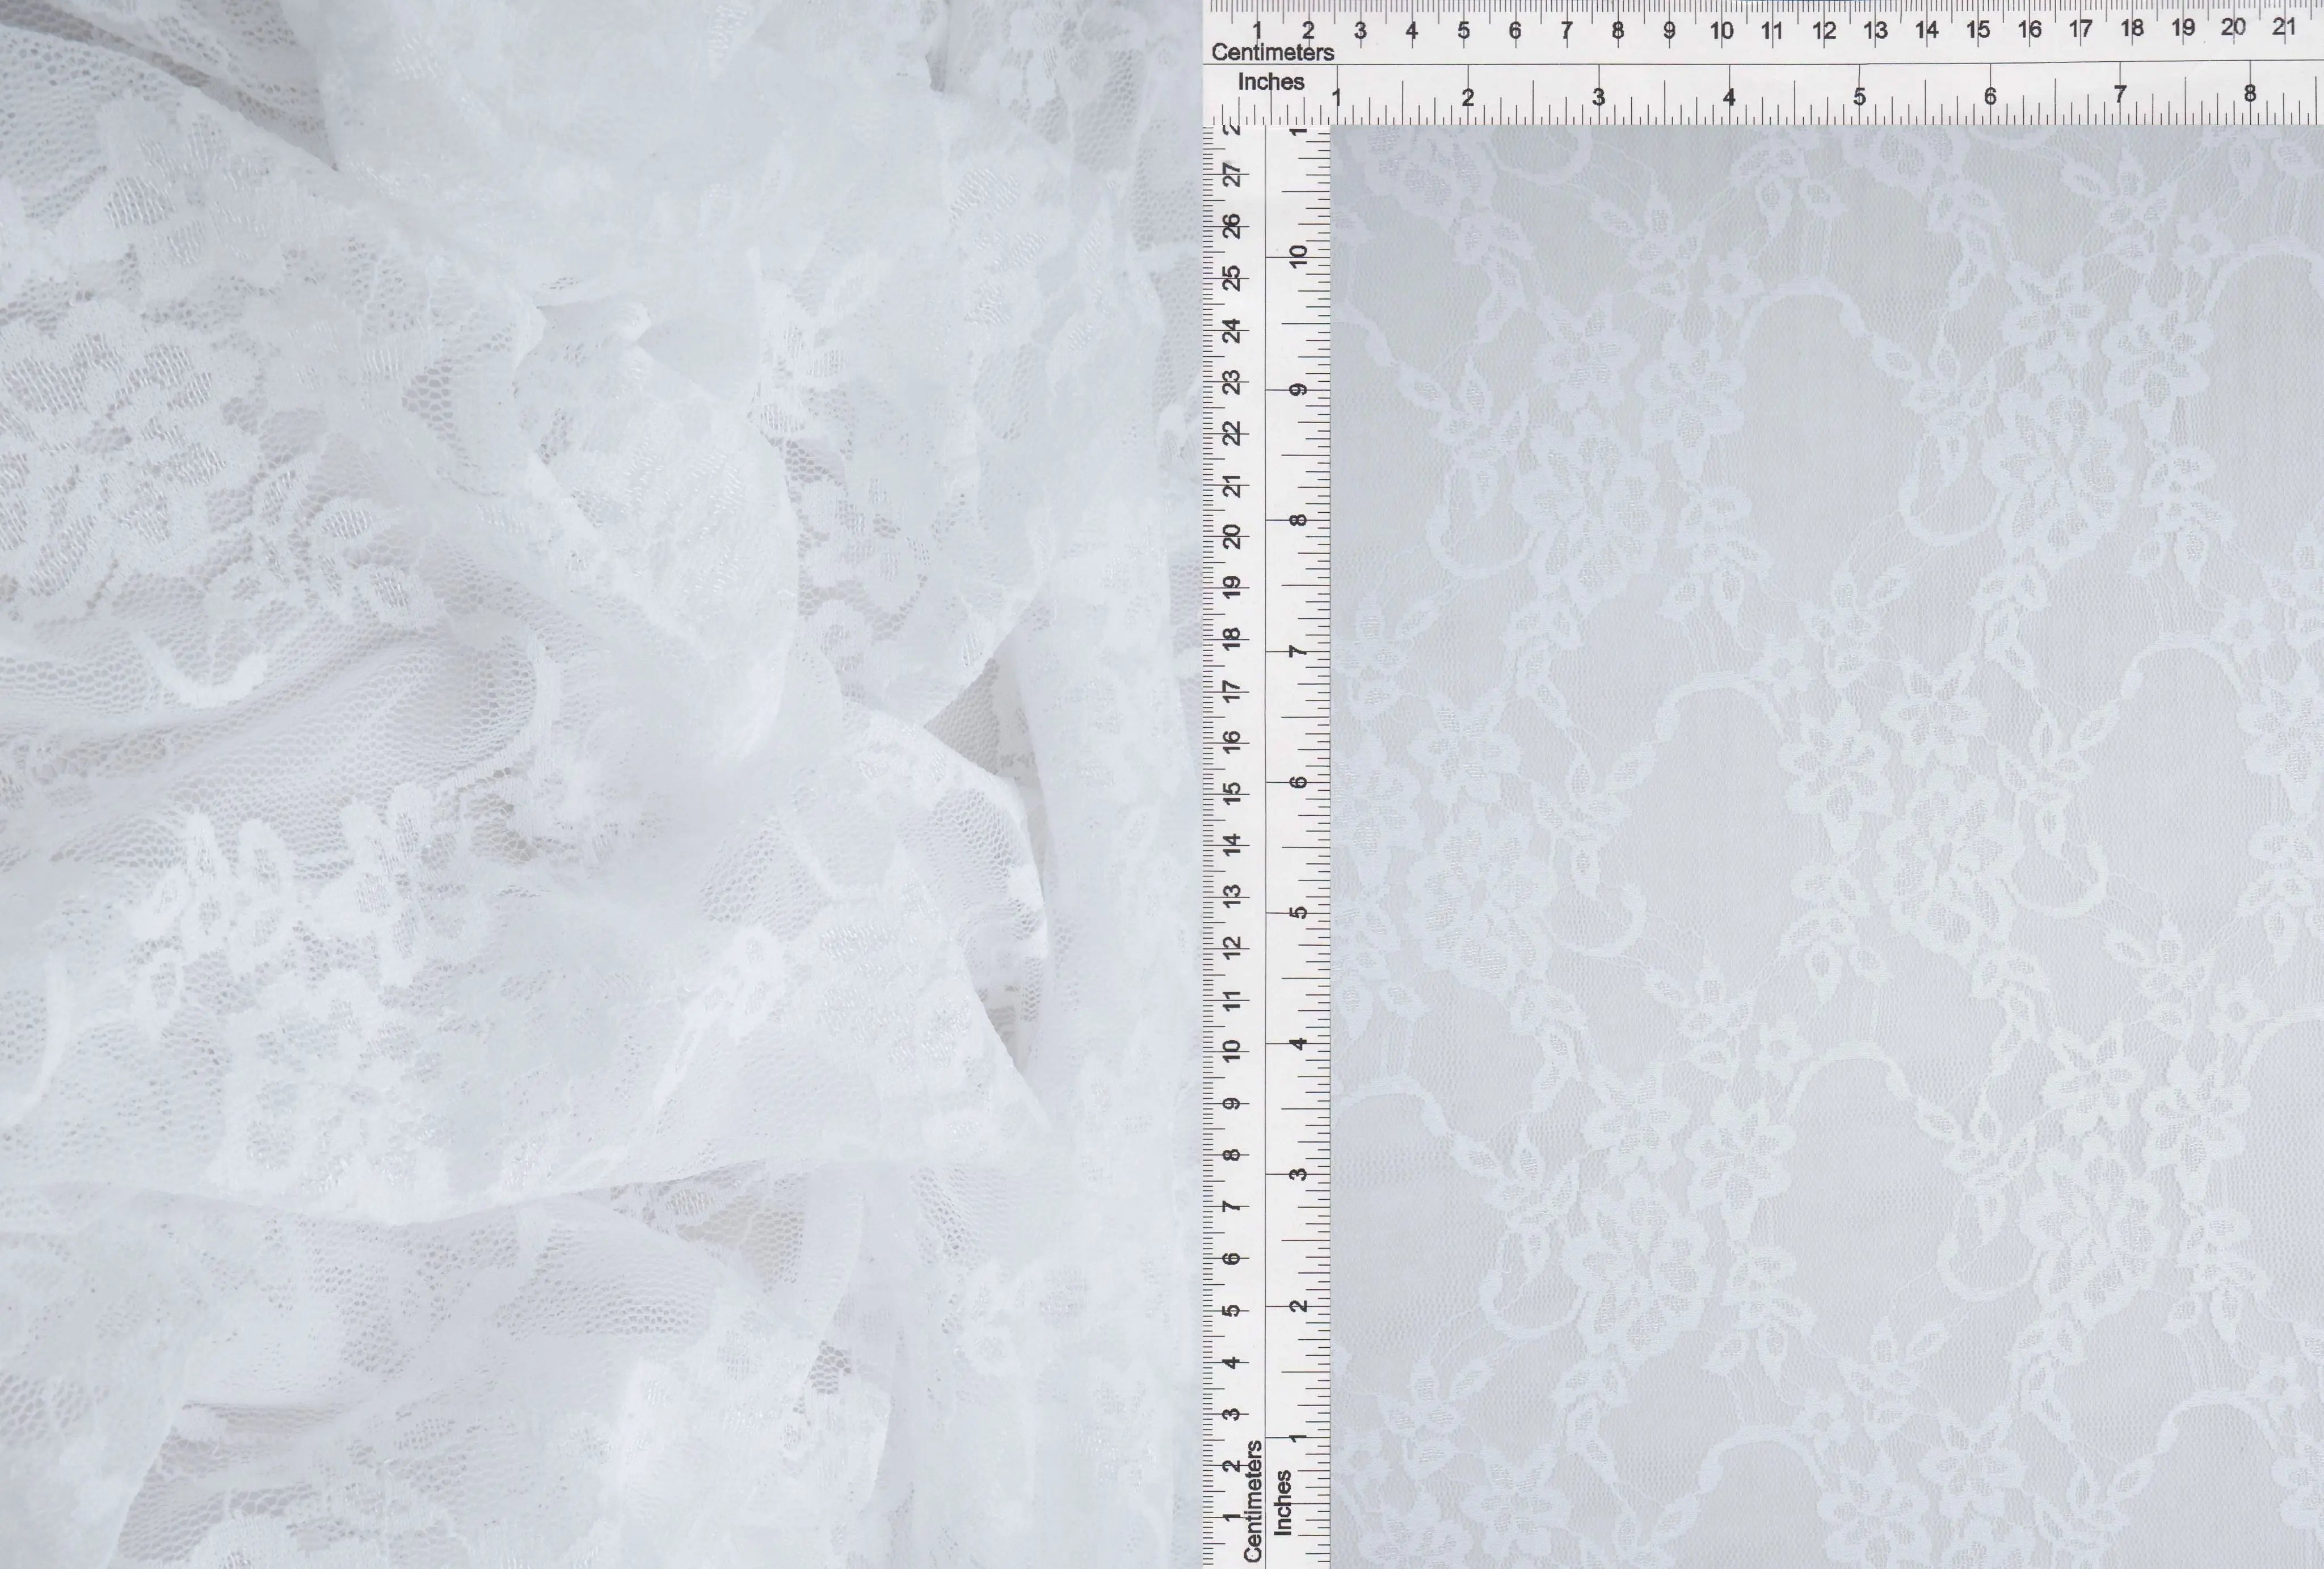The height and width of the screenshot is (1569, 2324).
Task: Click number 10 on vertical inch ruler
Action: pyautogui.click(x=1298, y=256)
